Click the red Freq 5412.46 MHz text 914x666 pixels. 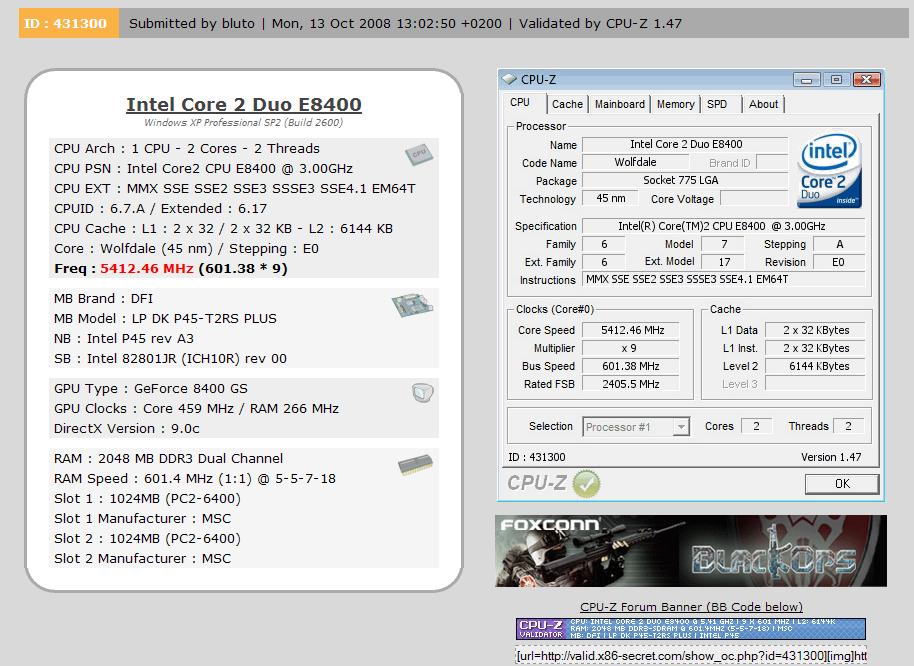coord(146,269)
